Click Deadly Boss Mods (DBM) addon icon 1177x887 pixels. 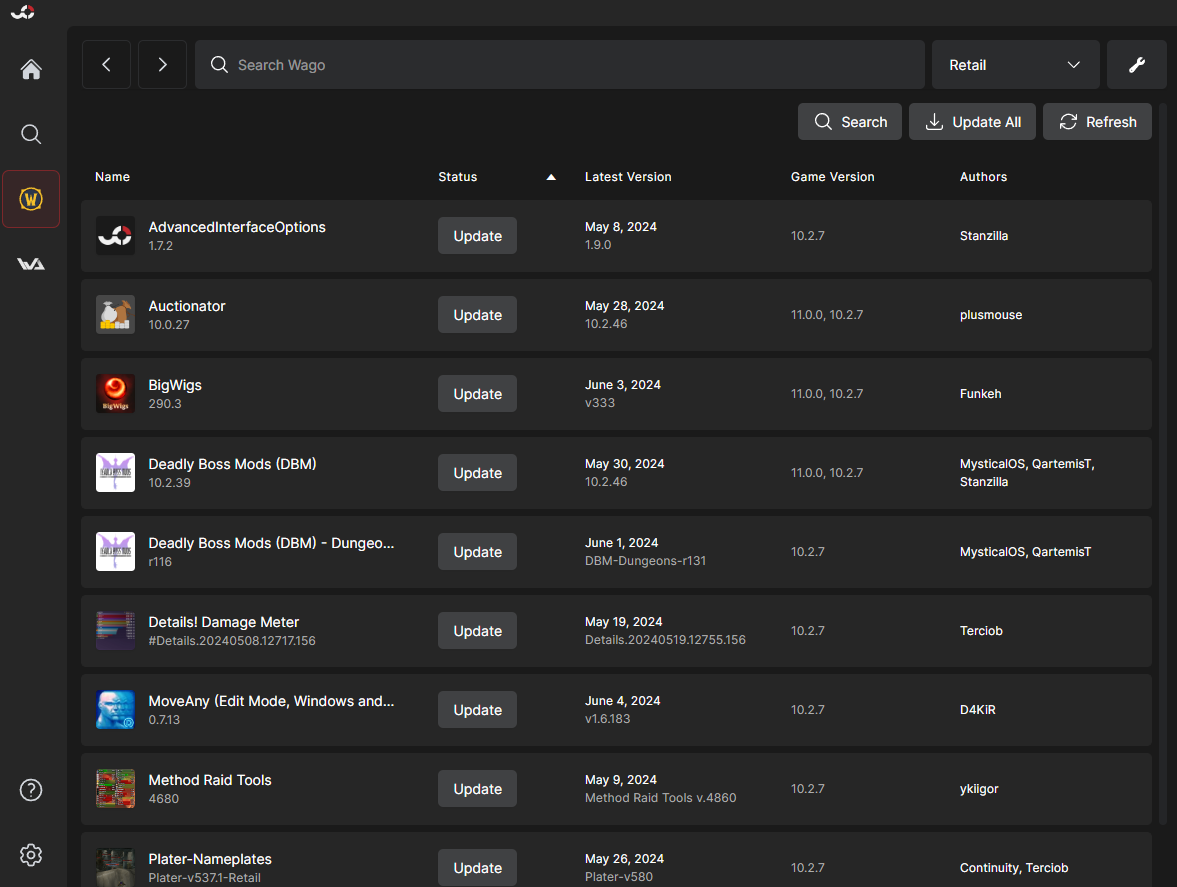pyautogui.click(x=116, y=473)
